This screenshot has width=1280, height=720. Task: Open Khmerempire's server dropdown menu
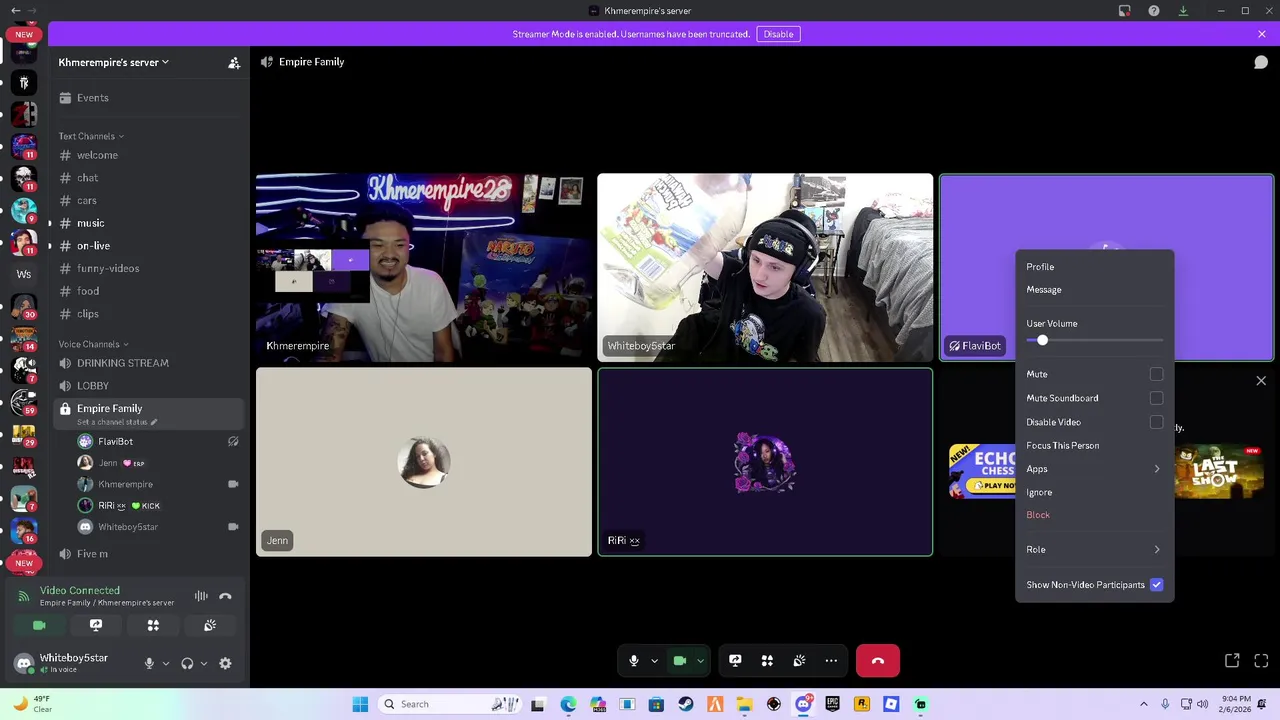click(113, 62)
